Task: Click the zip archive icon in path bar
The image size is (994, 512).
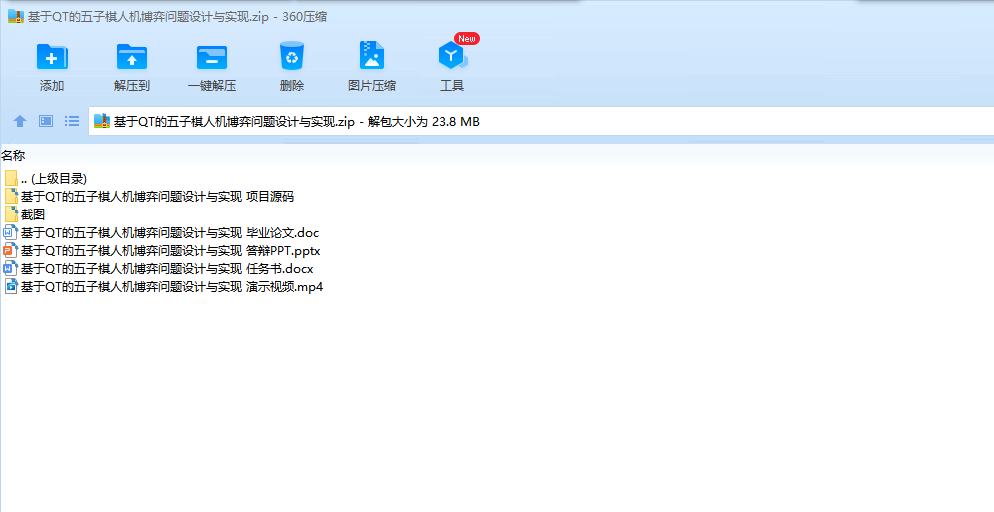Action: coord(101,121)
